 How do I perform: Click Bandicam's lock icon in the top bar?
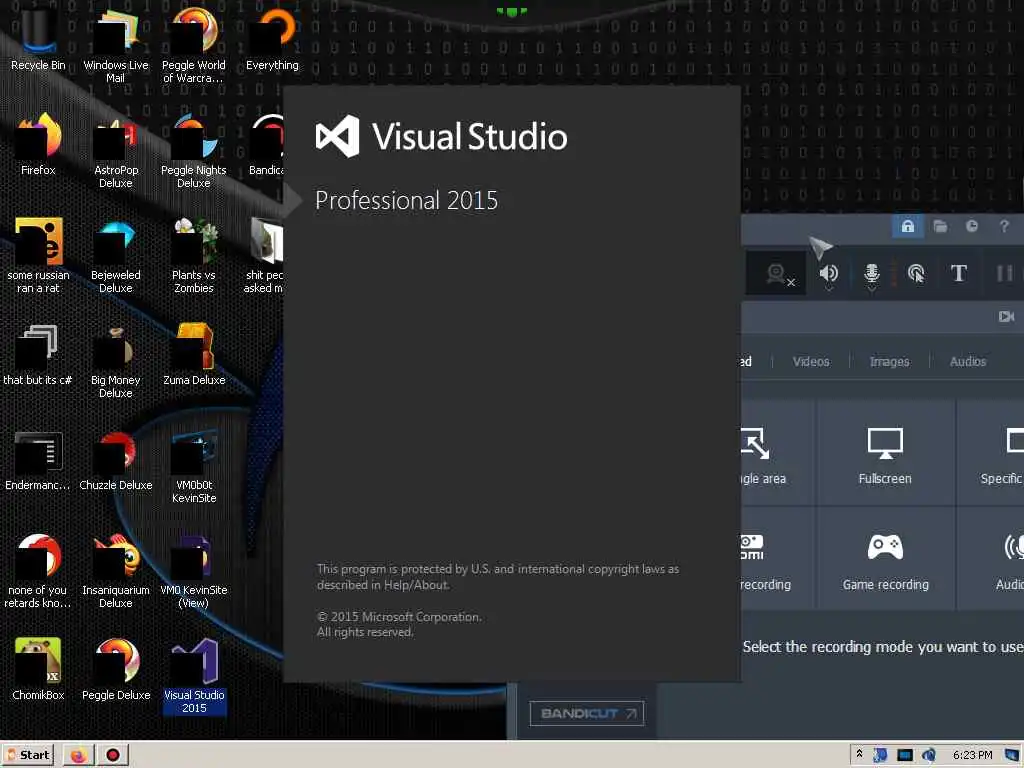(908, 226)
